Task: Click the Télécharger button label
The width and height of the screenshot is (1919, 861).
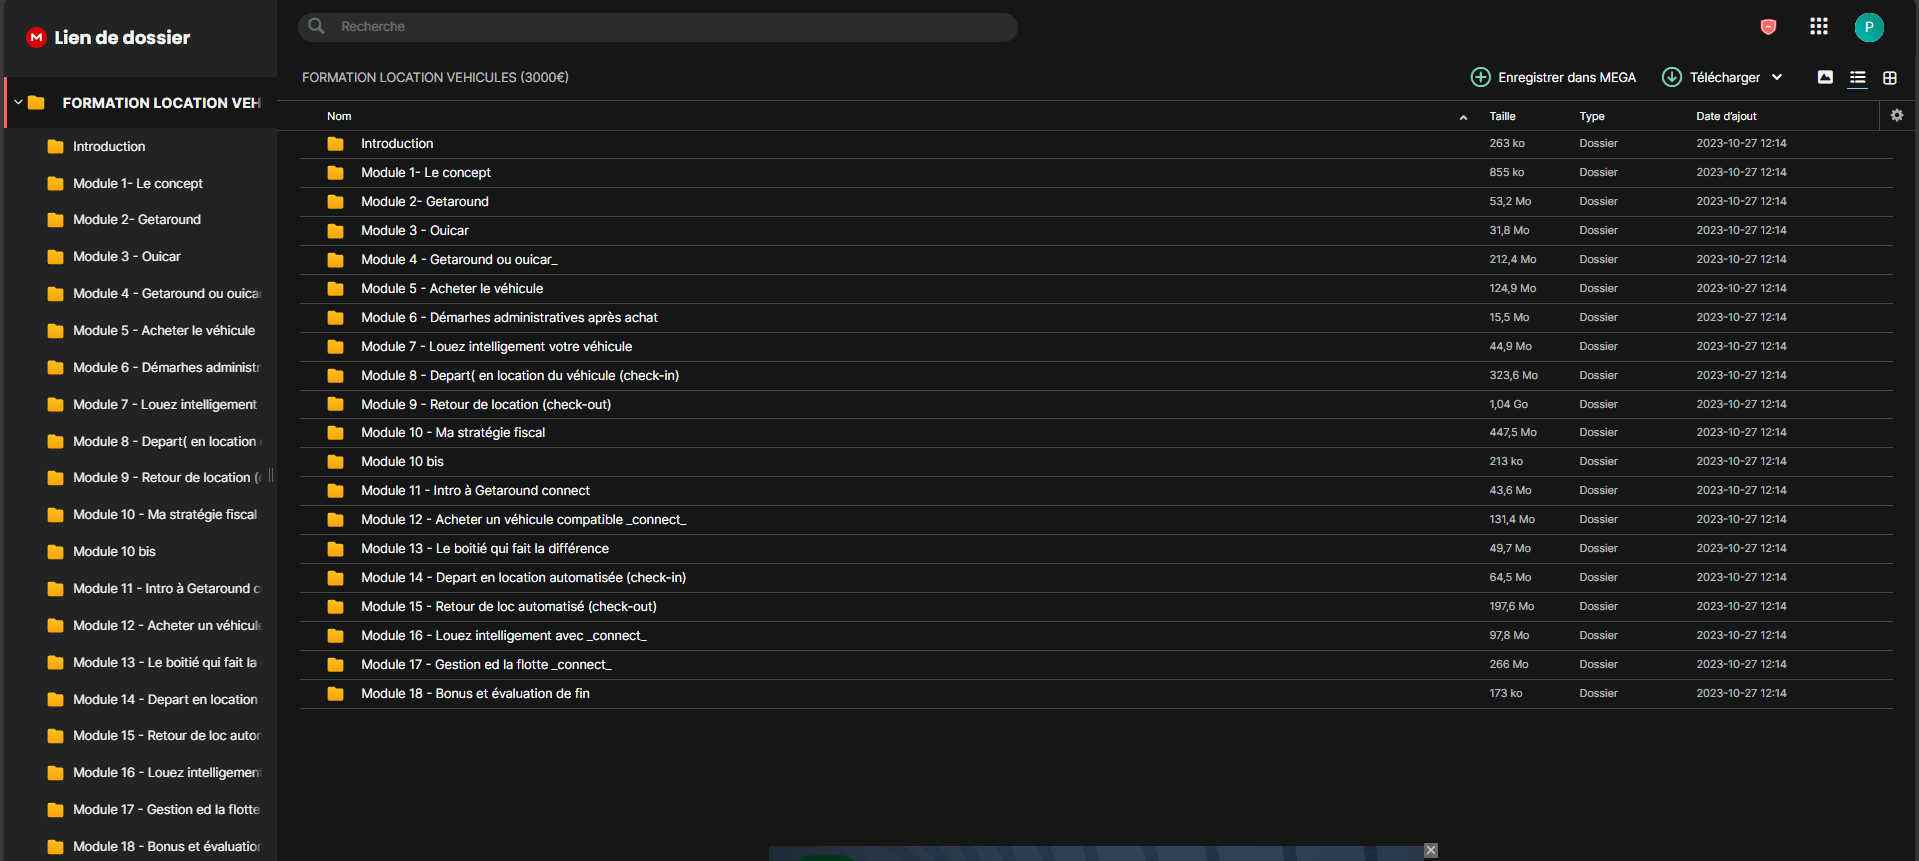Action: click(x=1725, y=77)
